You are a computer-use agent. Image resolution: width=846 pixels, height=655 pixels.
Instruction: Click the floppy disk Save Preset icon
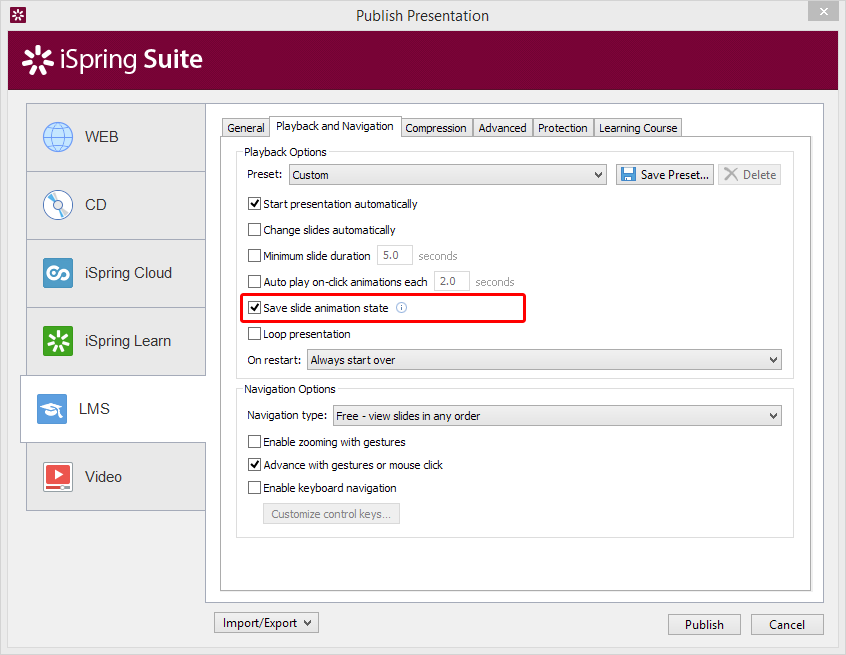(628, 174)
